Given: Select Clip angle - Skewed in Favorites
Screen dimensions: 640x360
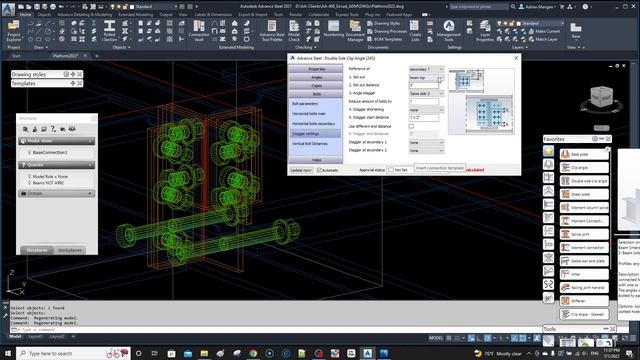Looking at the screenshot, I should [x=584, y=314].
